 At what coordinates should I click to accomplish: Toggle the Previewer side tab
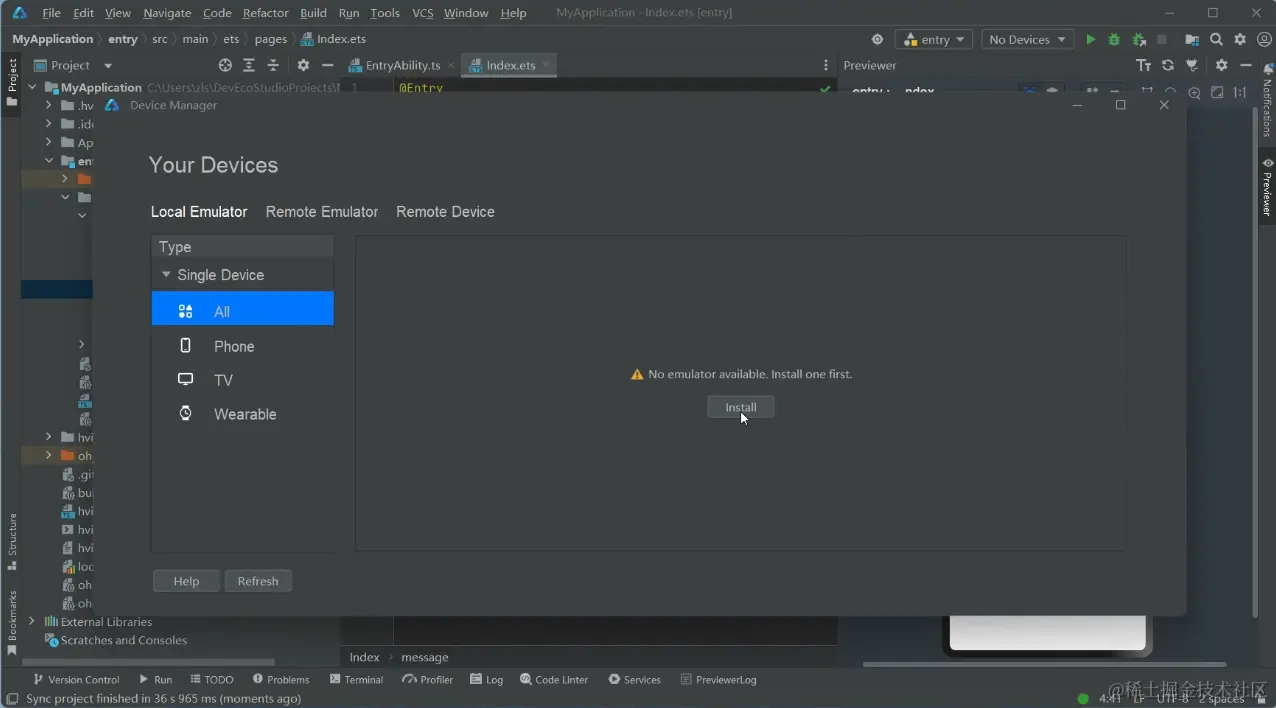(x=1267, y=187)
